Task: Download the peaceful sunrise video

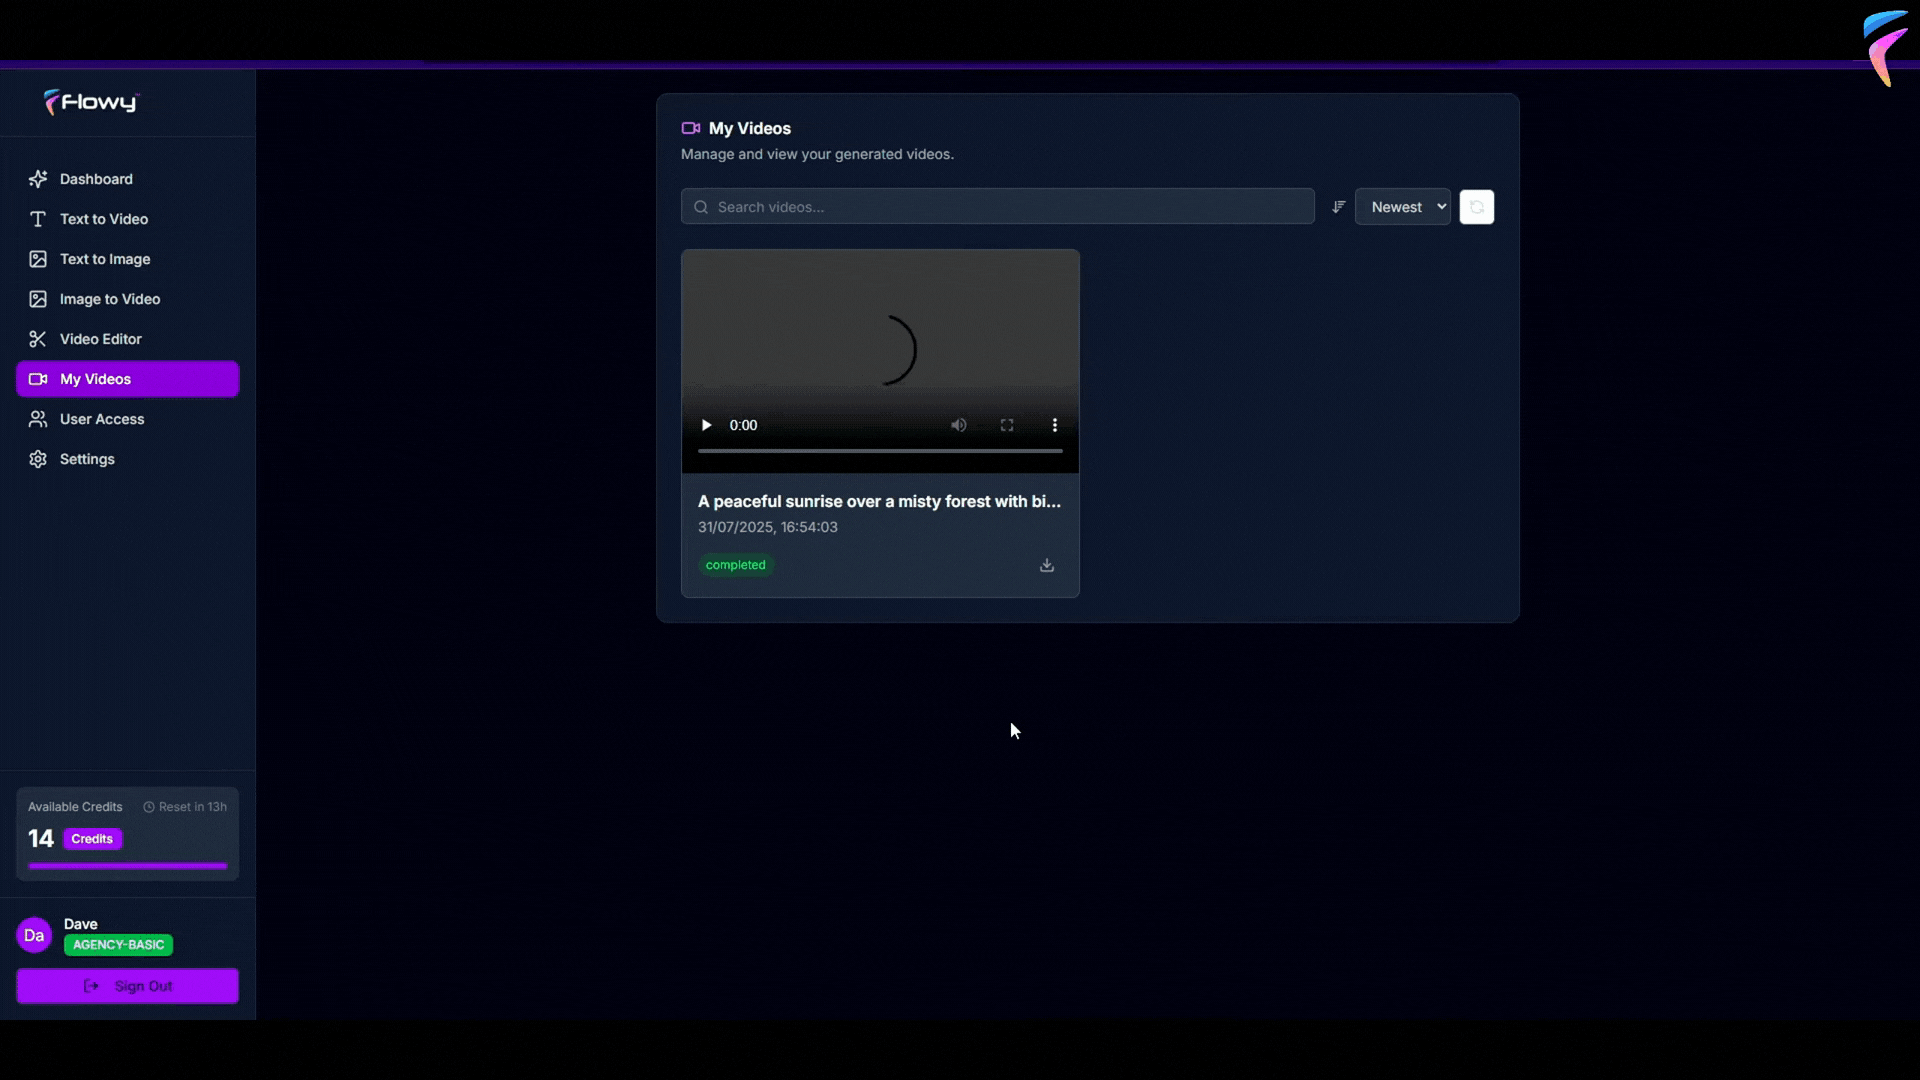Action: pos(1046,565)
